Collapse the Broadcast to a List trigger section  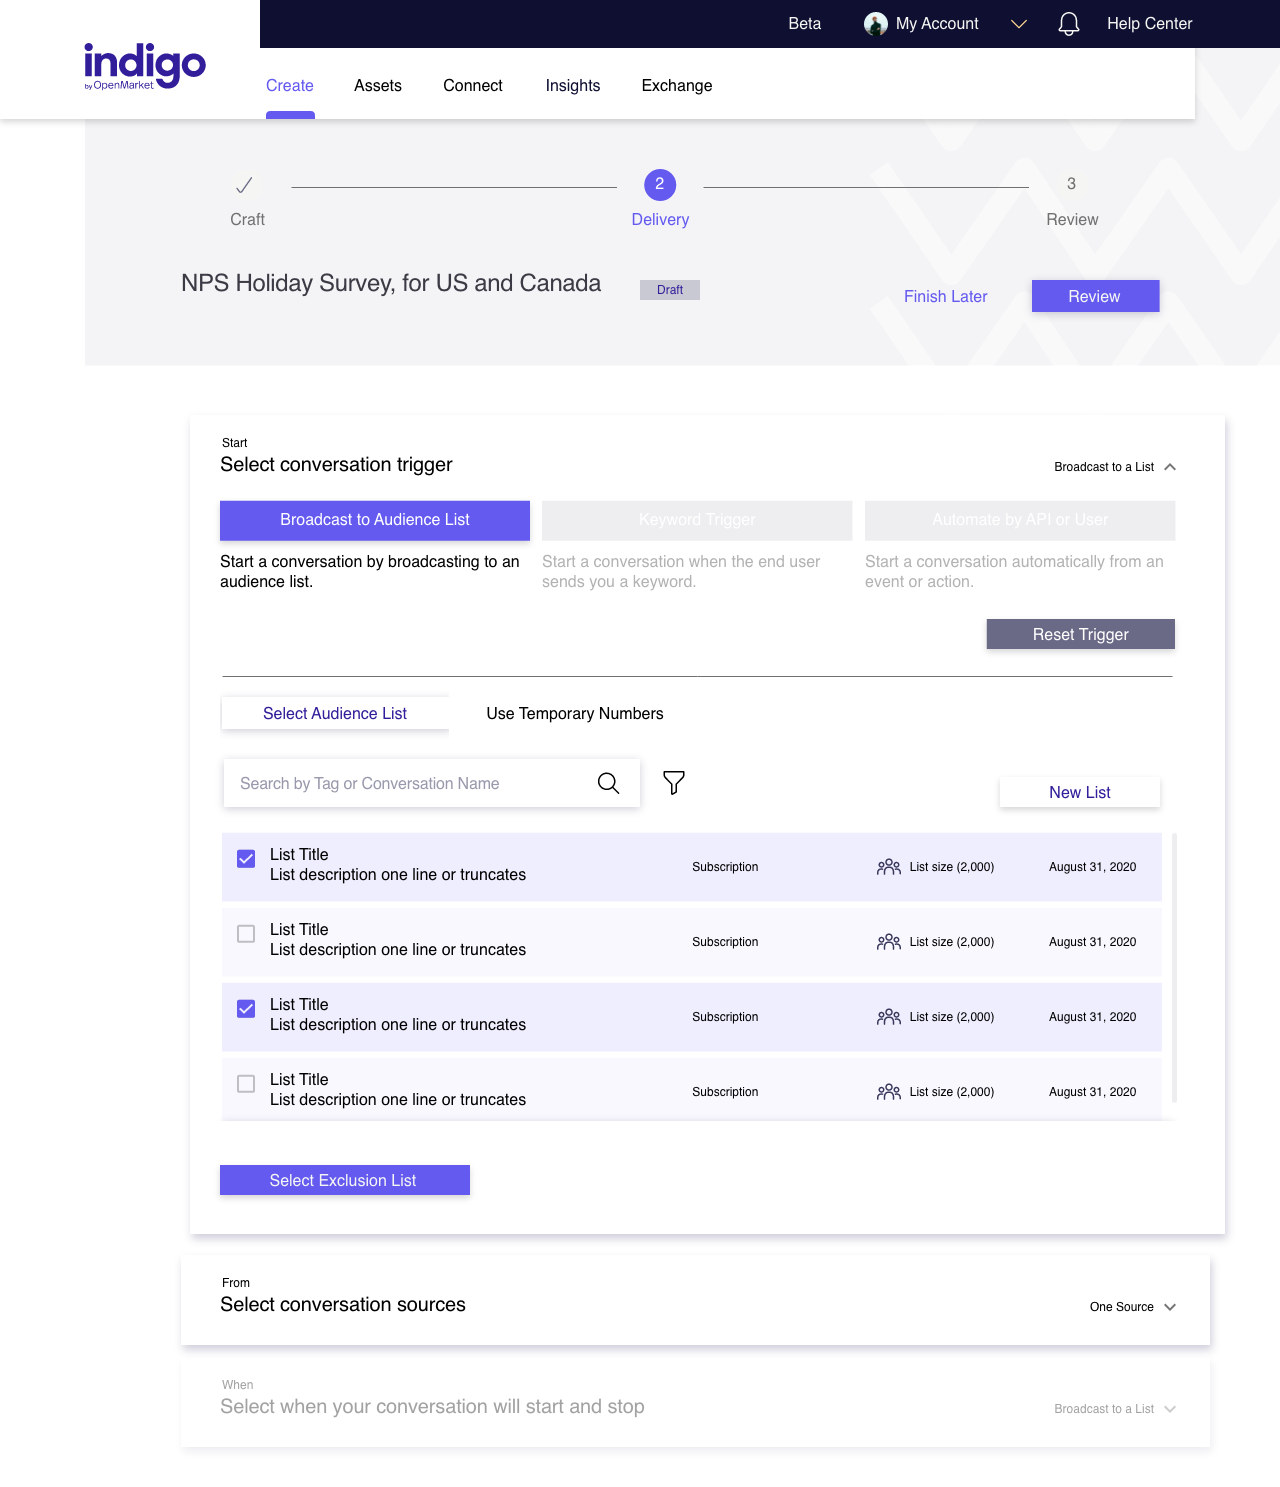1170,467
